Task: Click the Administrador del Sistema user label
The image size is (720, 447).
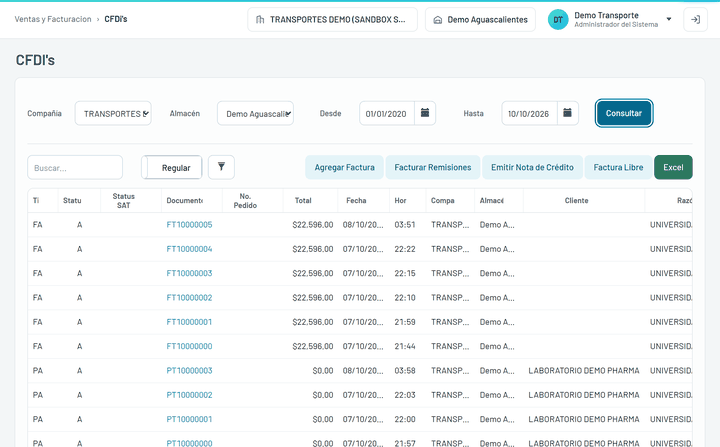Action: 616,25
